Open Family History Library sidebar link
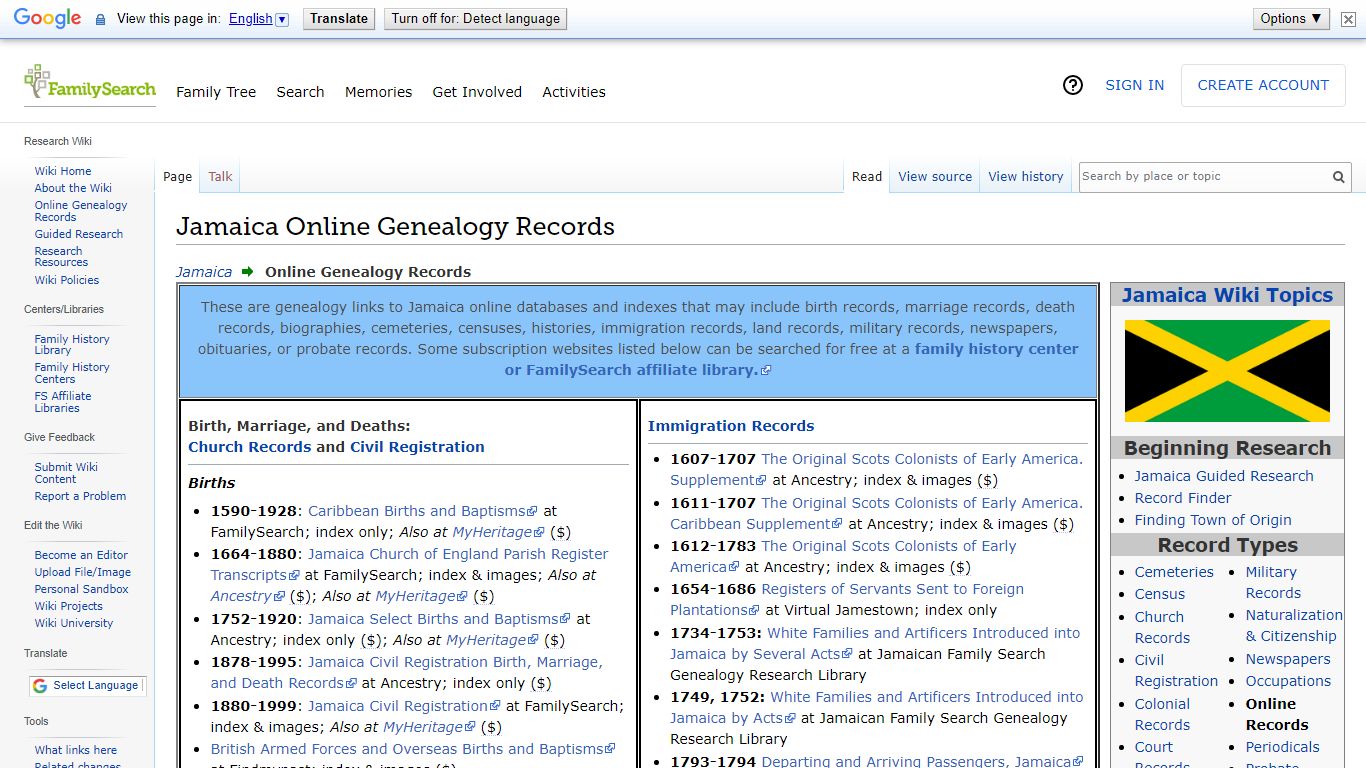The width and height of the screenshot is (1366, 768). click(x=72, y=345)
